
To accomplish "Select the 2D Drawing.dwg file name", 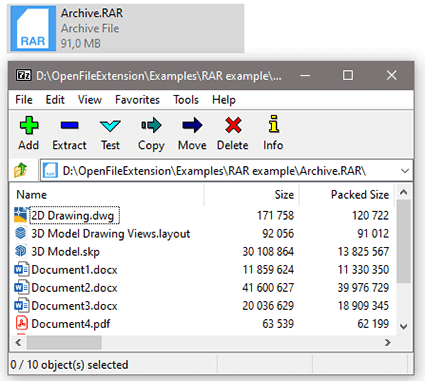I will point(73,216).
